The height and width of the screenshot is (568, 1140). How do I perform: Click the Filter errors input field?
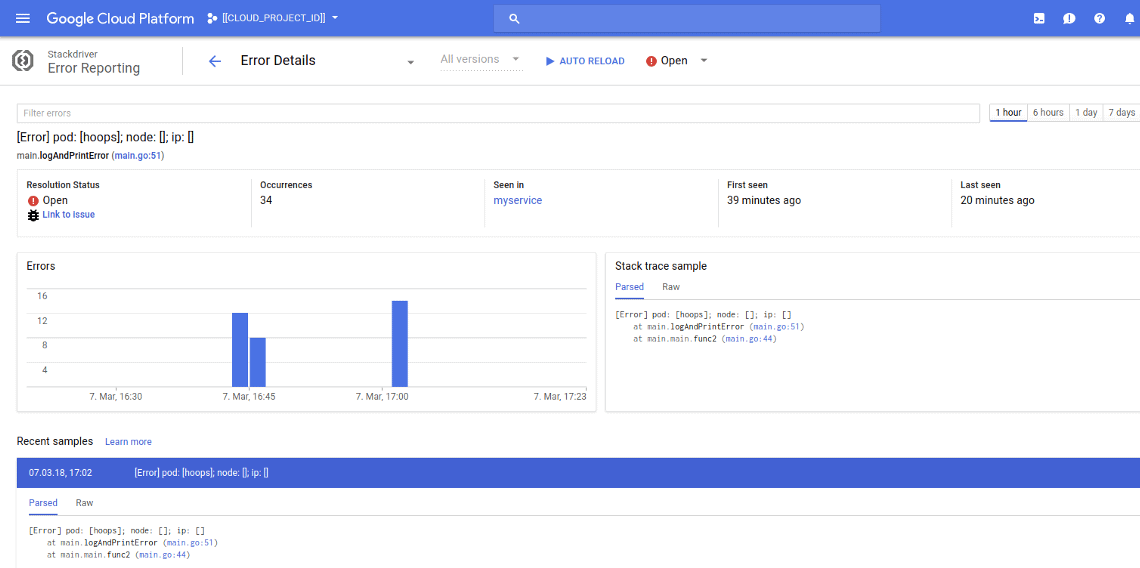(x=498, y=113)
